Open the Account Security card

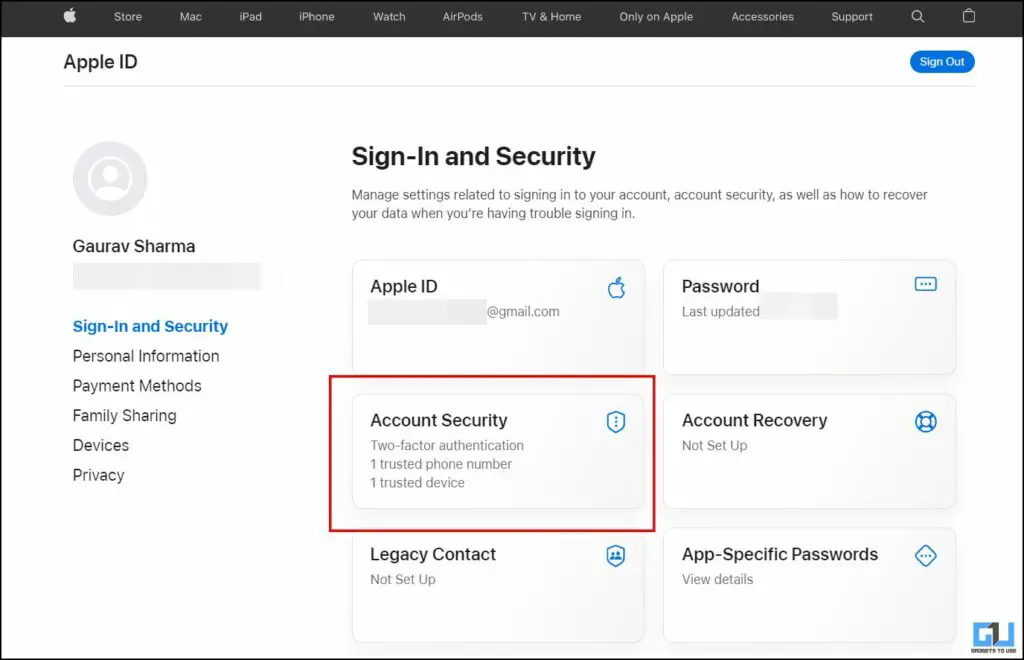click(498, 451)
